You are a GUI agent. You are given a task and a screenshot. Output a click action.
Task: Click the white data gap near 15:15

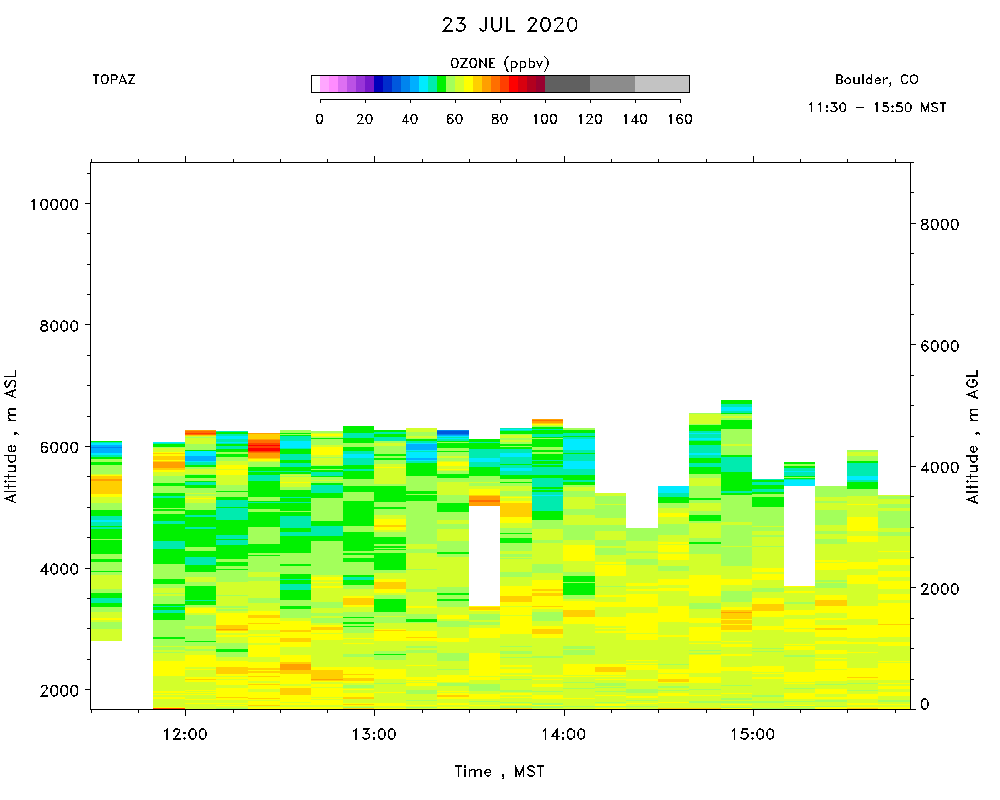click(x=800, y=536)
